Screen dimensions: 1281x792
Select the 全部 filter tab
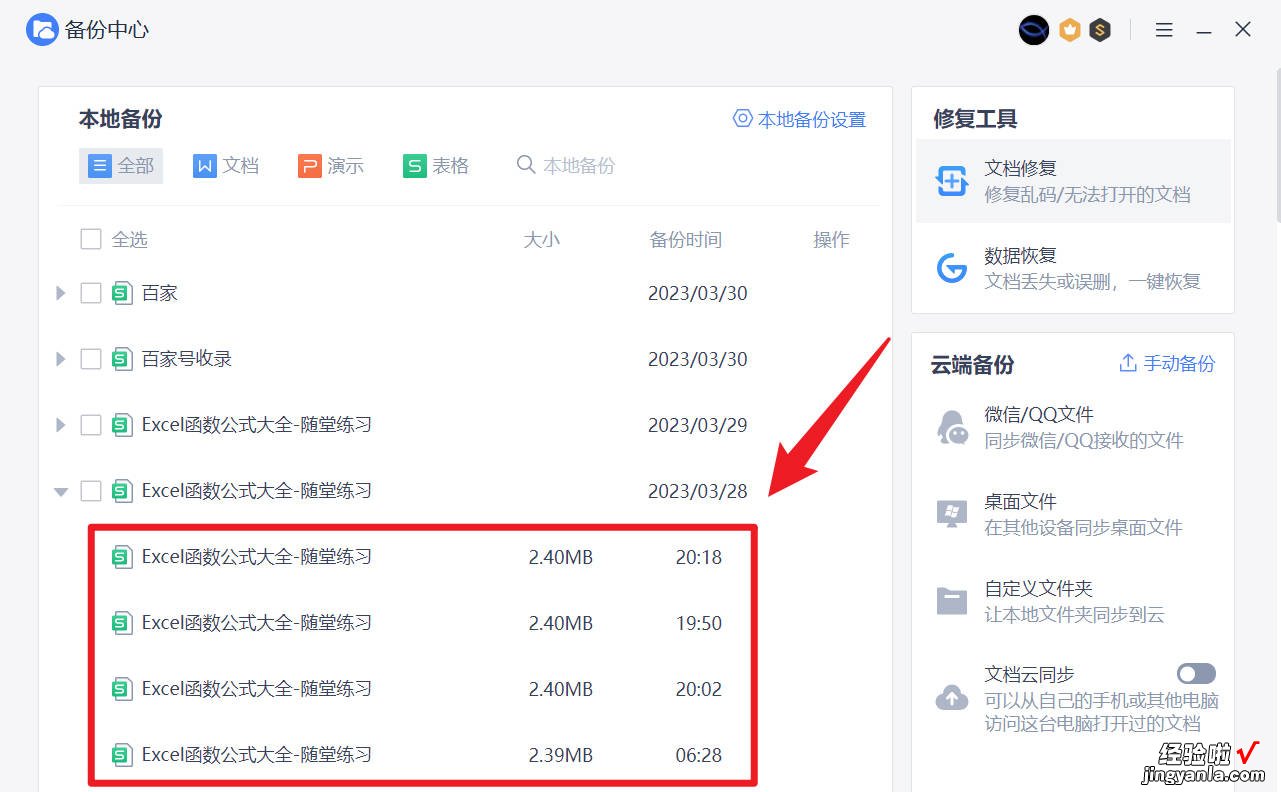pyautogui.click(x=121, y=166)
